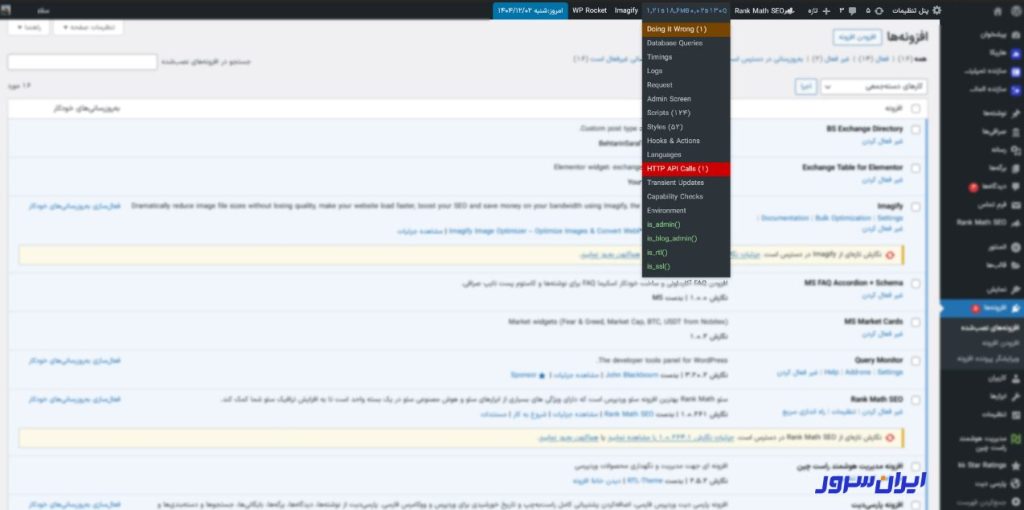Click the search installed plugins field
1024x510 pixels.
(82, 62)
